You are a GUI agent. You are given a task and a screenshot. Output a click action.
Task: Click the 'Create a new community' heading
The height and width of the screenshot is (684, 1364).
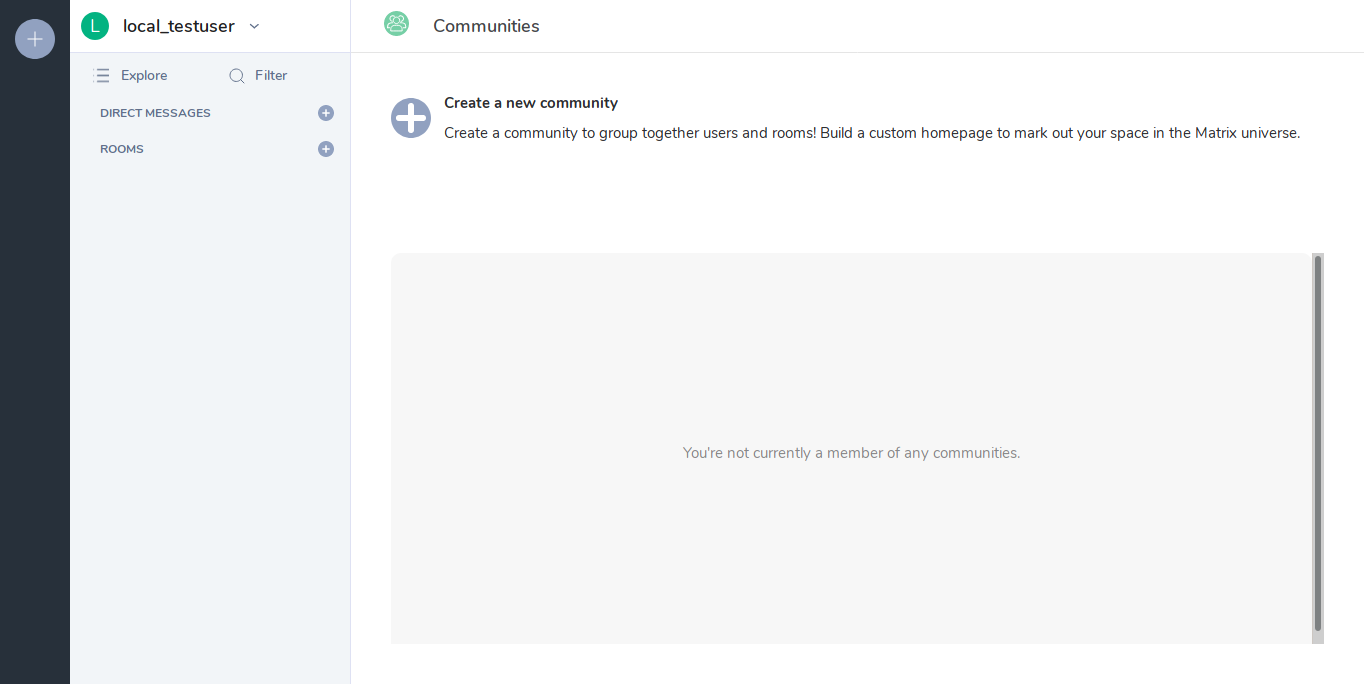click(x=531, y=103)
